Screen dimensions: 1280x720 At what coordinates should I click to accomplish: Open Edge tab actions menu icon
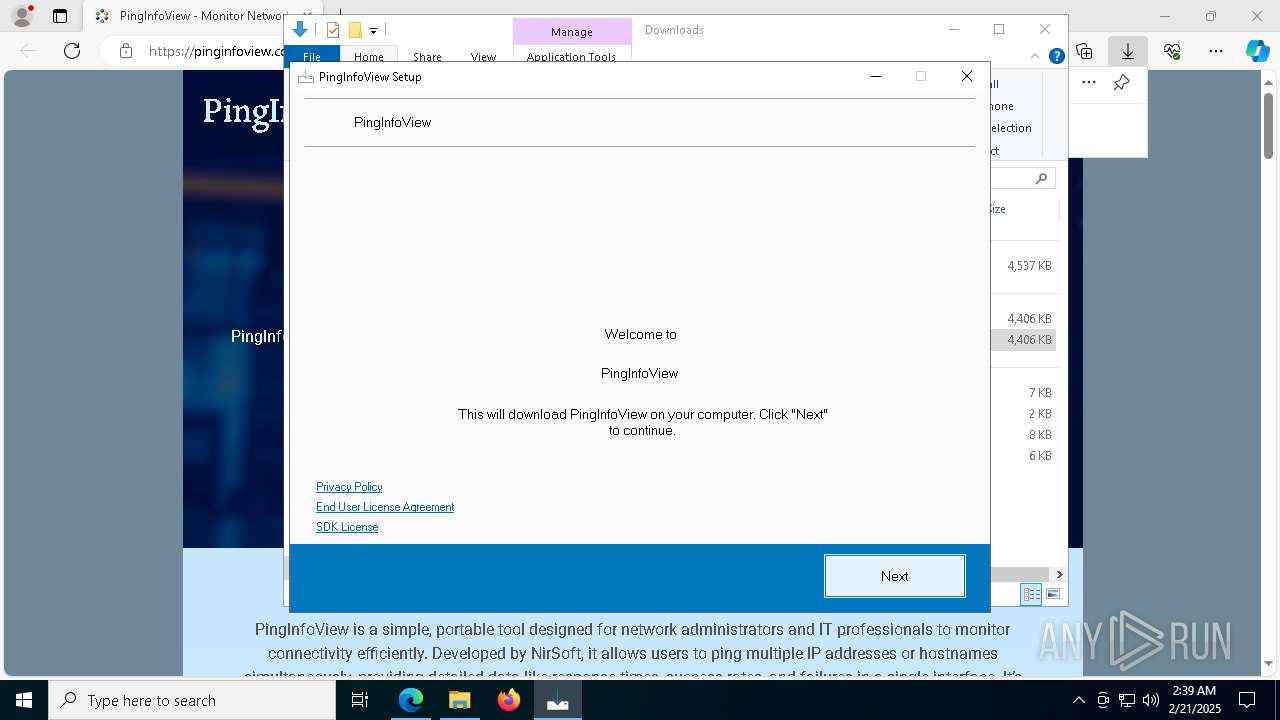(60, 16)
